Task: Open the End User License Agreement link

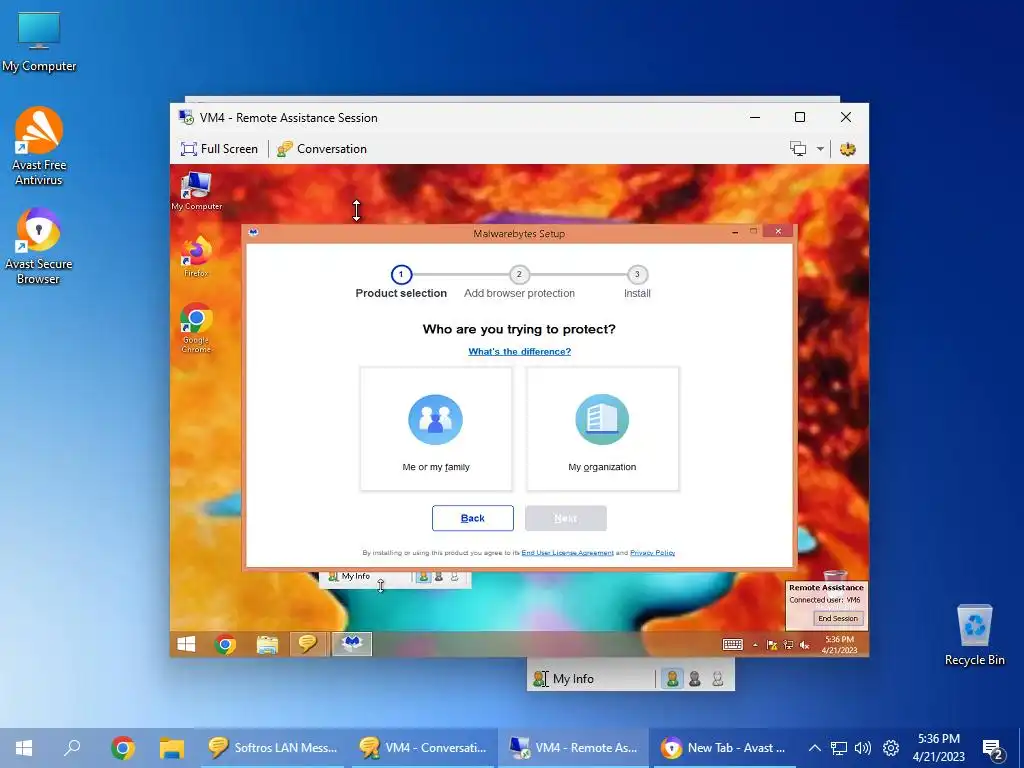Action: coord(567,552)
